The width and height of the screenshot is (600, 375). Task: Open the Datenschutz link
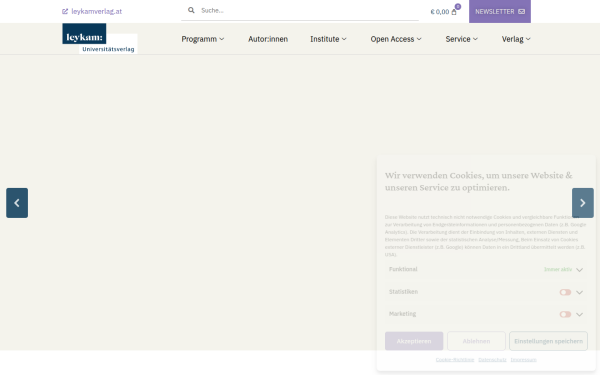pos(492,360)
